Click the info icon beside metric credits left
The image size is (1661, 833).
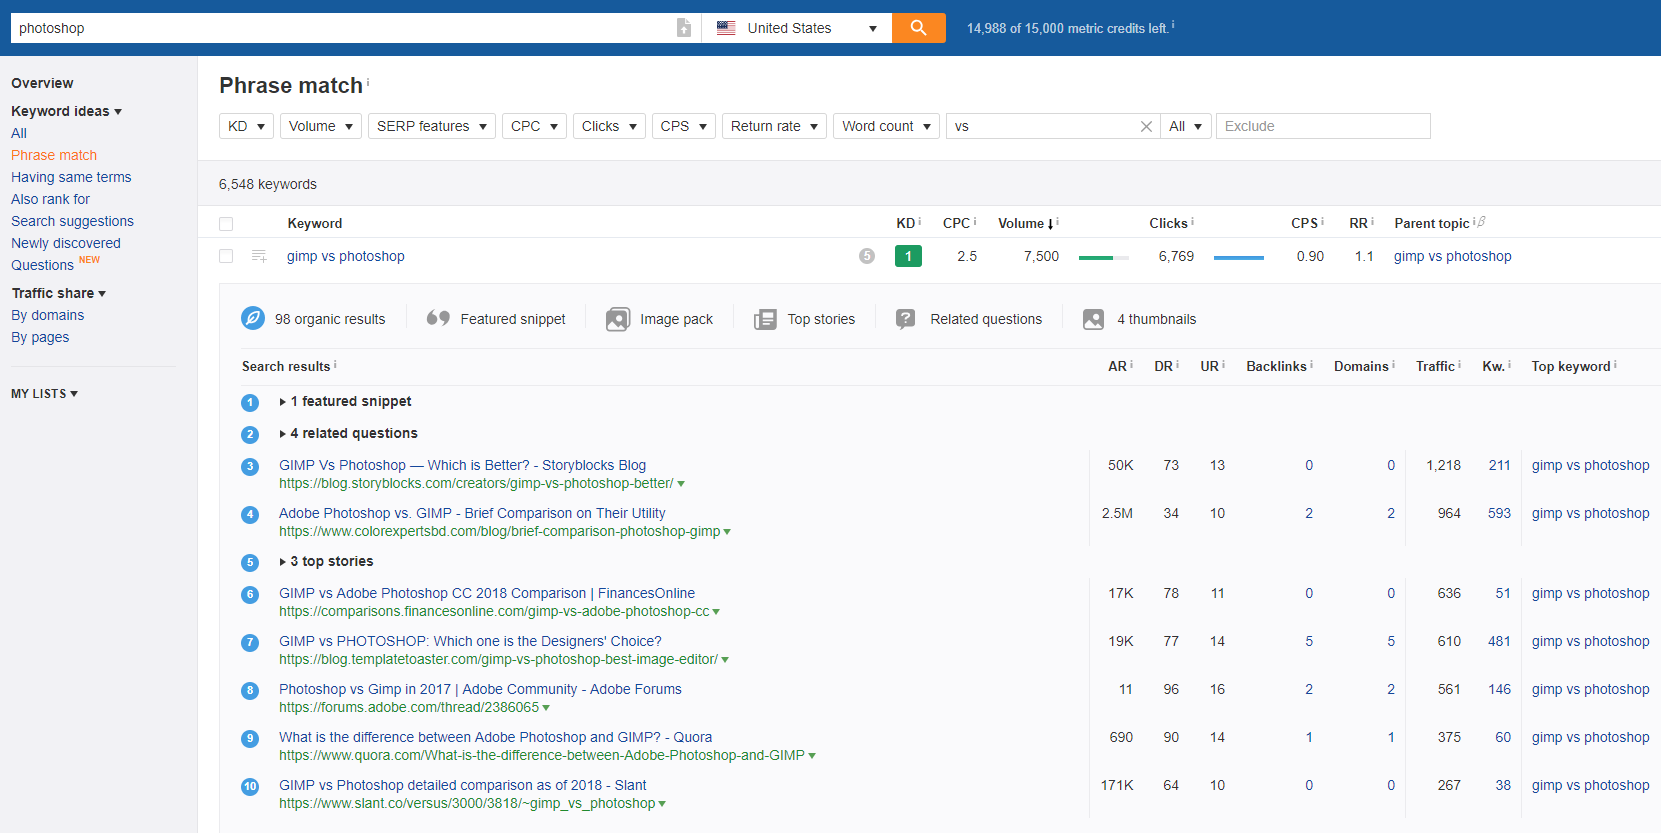1173,25
